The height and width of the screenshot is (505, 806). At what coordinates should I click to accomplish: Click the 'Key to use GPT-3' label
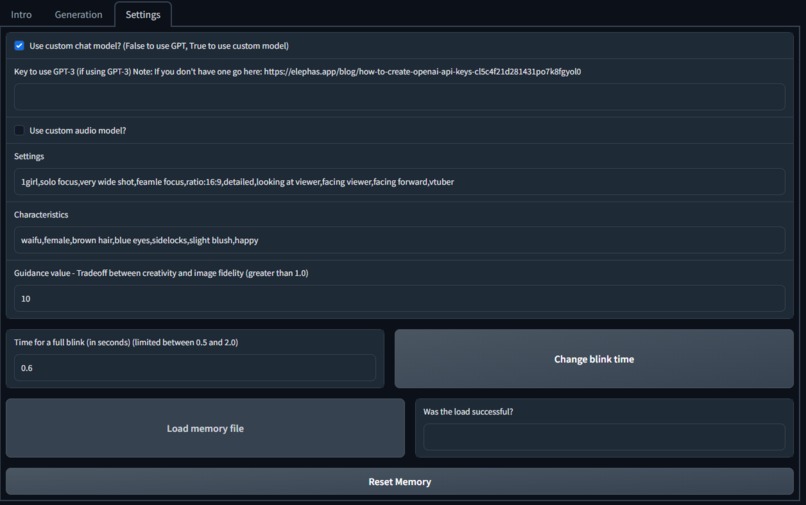(297, 71)
